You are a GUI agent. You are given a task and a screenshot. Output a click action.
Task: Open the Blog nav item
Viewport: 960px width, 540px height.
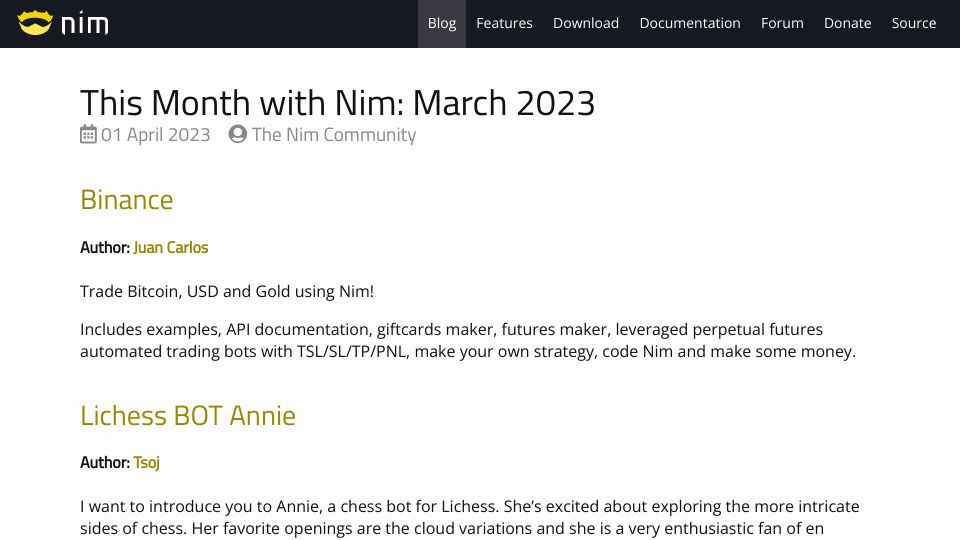(x=441, y=23)
